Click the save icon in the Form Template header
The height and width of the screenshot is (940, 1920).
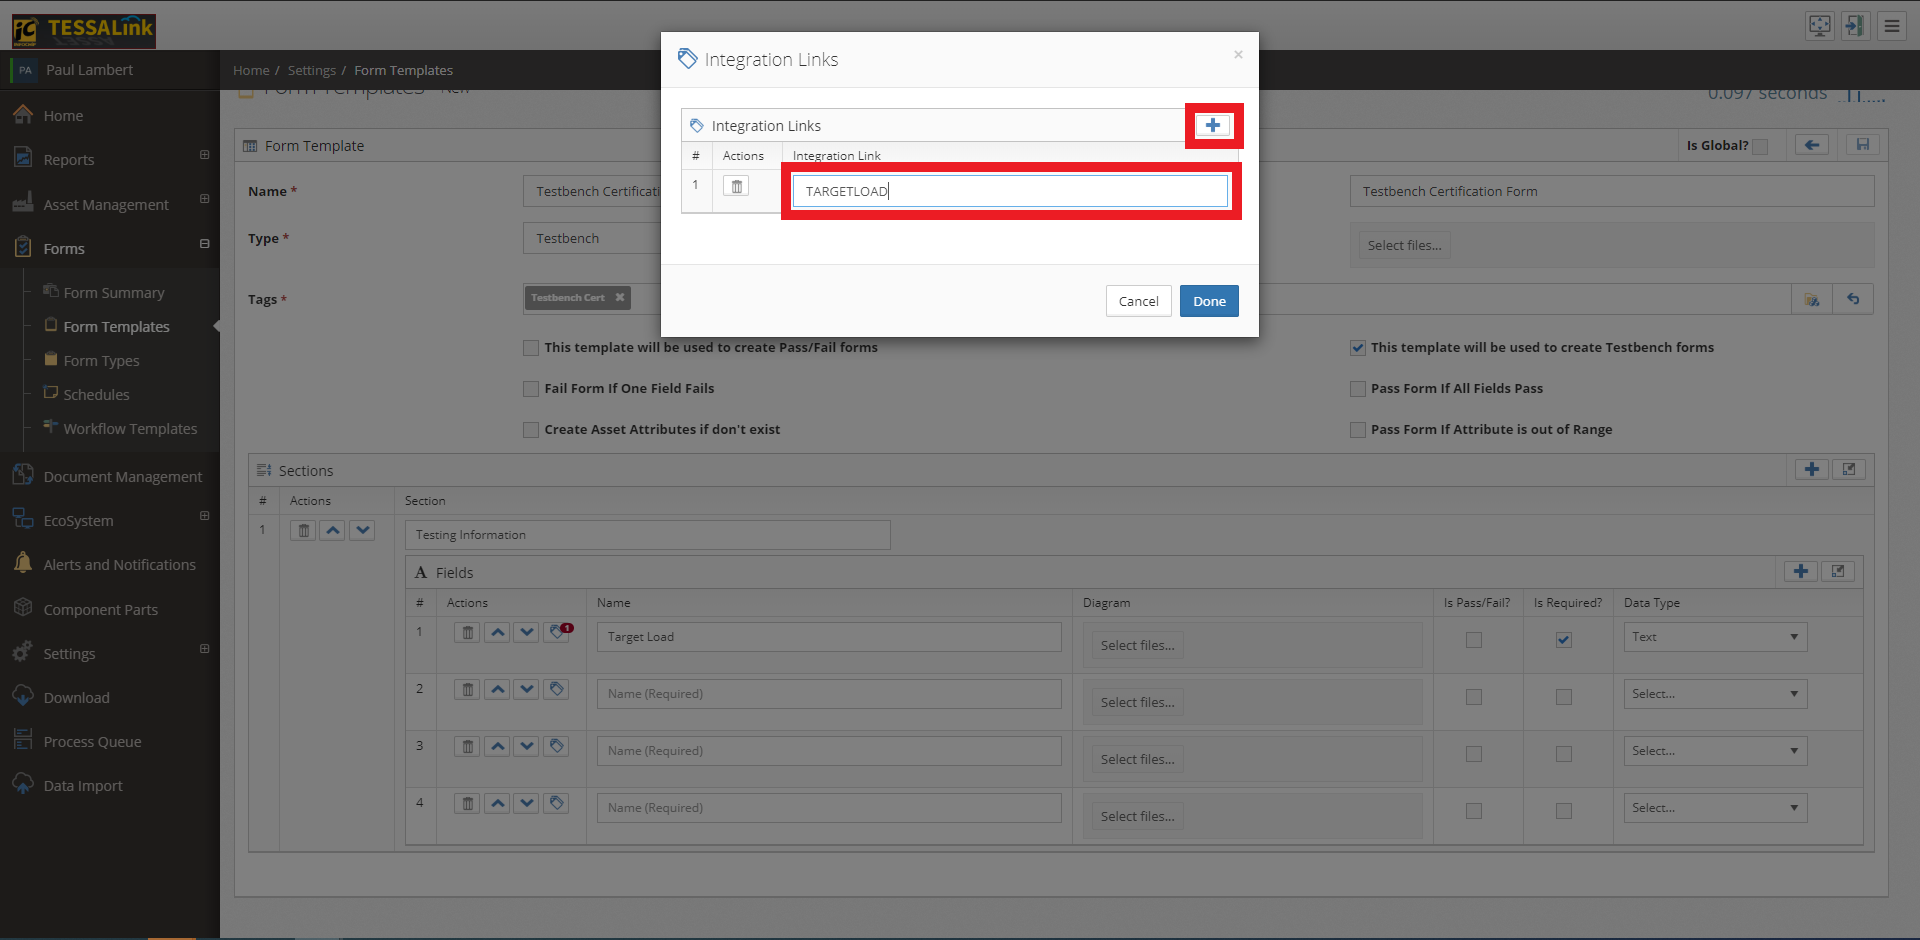[x=1862, y=145]
